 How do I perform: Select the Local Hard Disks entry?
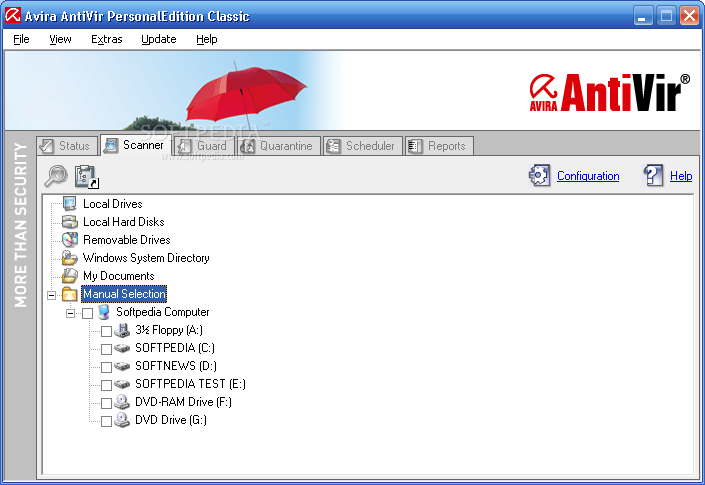coord(123,222)
